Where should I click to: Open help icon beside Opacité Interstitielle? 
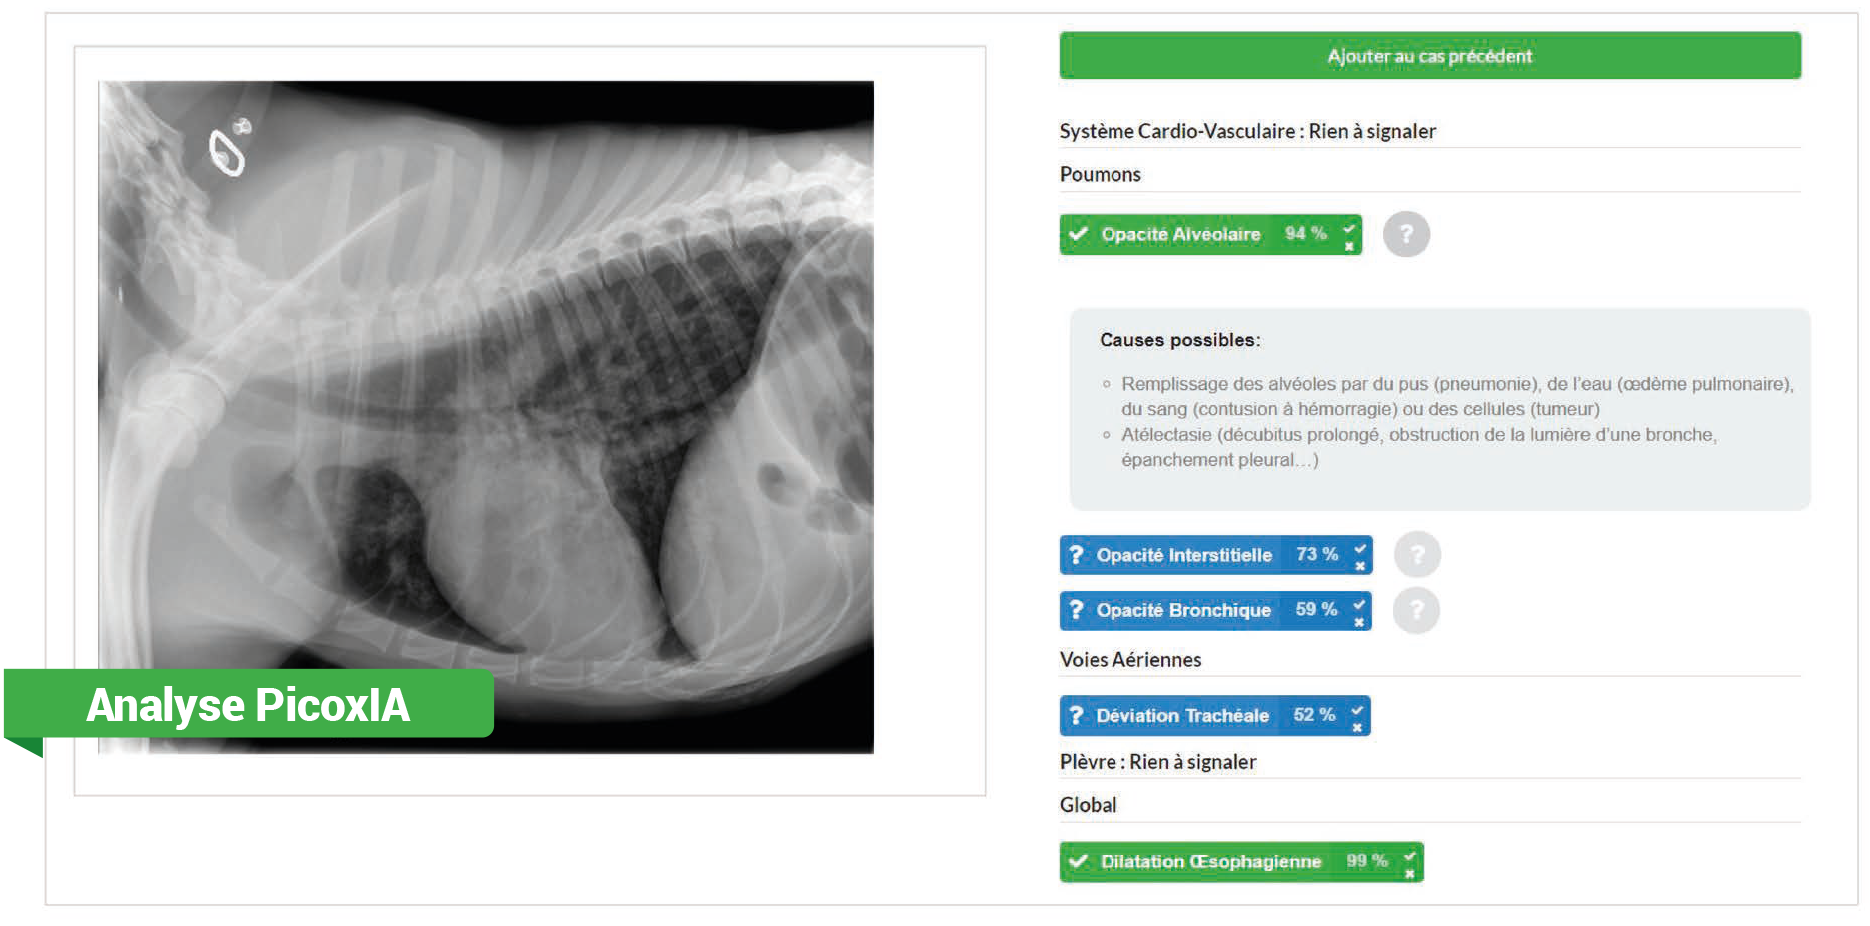click(1417, 554)
